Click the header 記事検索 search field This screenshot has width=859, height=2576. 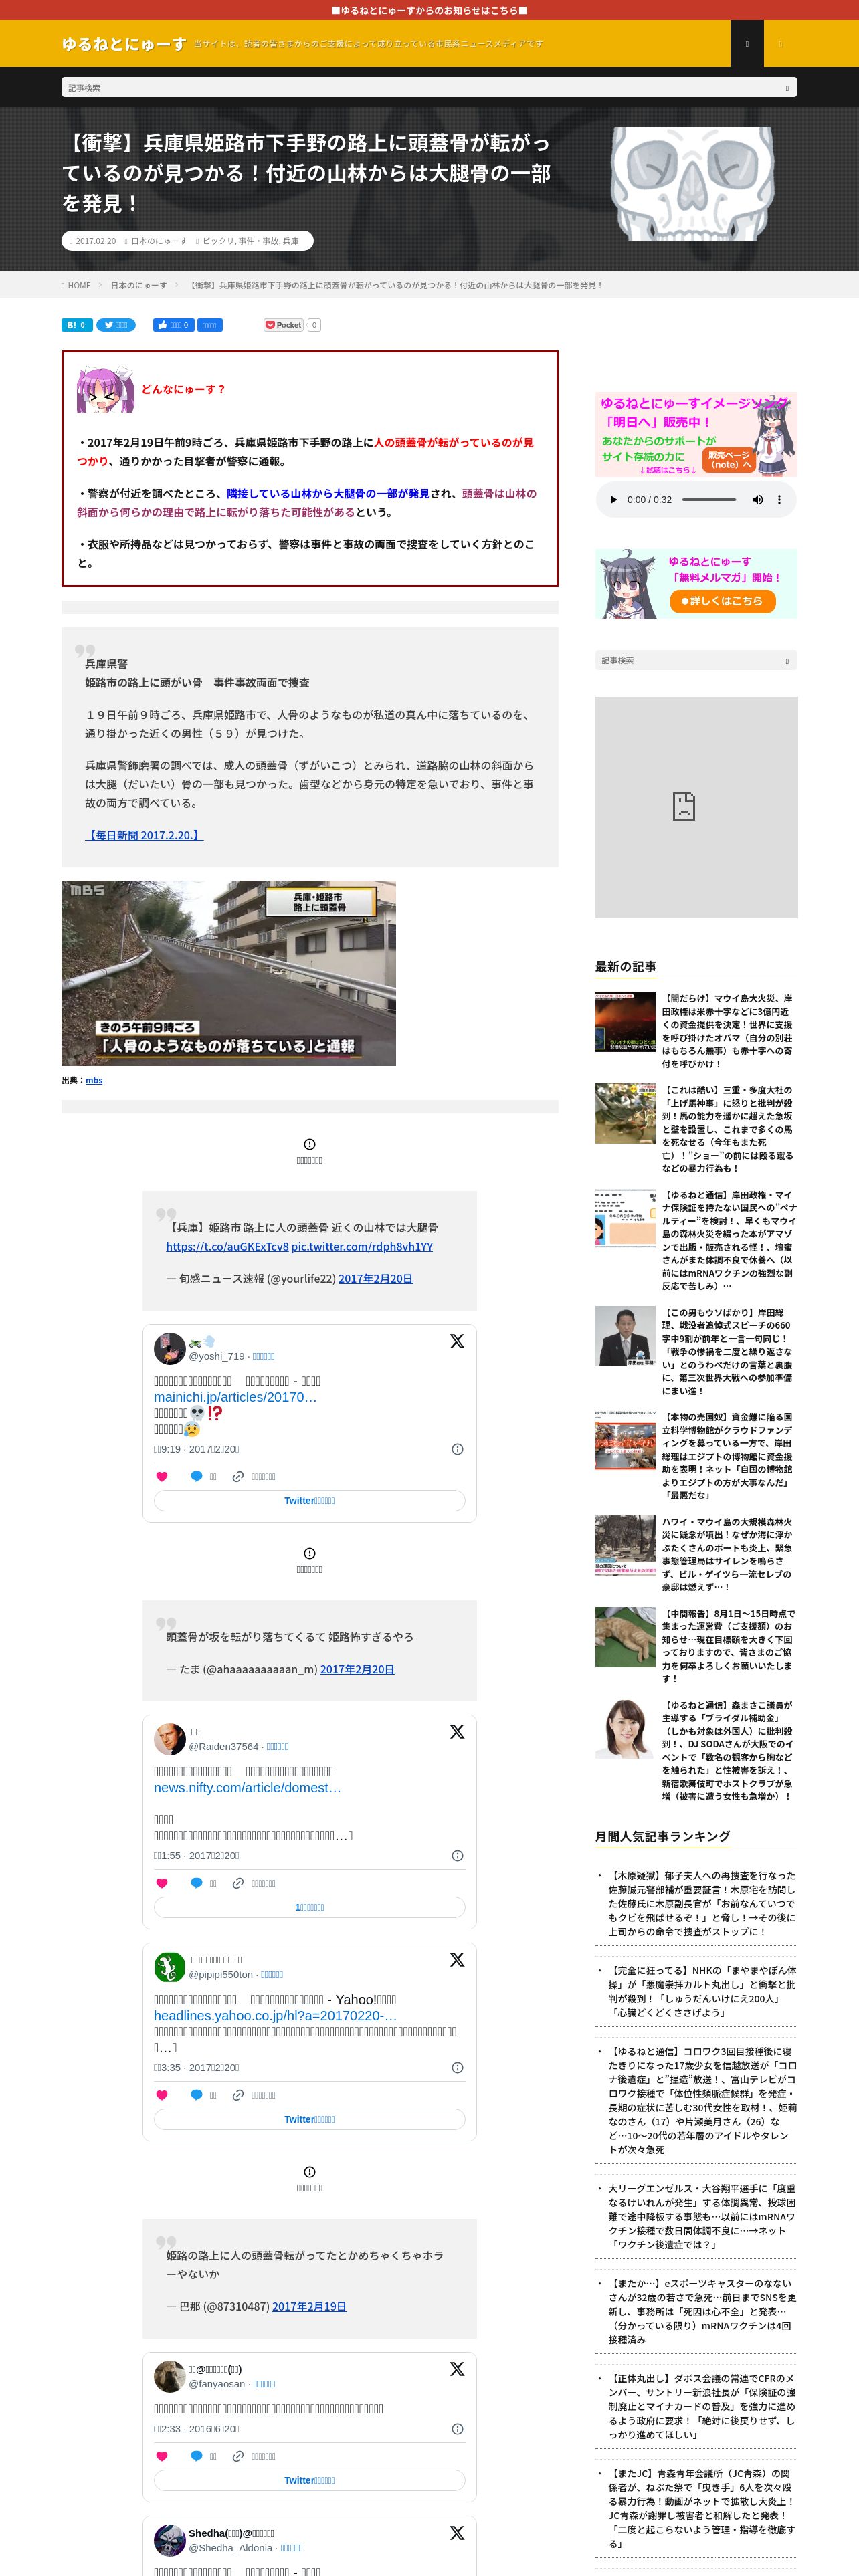[x=429, y=88]
